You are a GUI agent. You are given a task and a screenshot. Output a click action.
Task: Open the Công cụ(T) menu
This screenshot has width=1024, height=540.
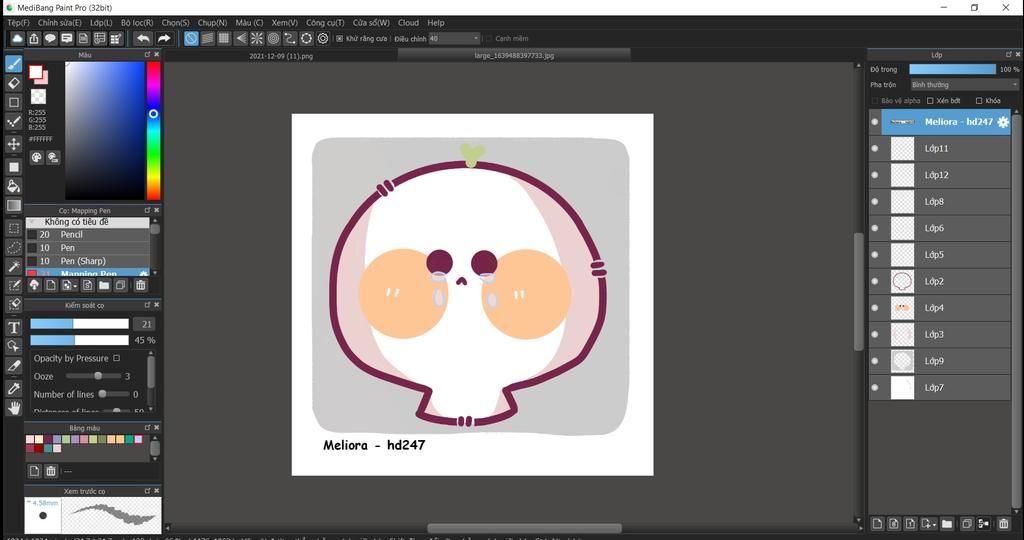click(325, 22)
